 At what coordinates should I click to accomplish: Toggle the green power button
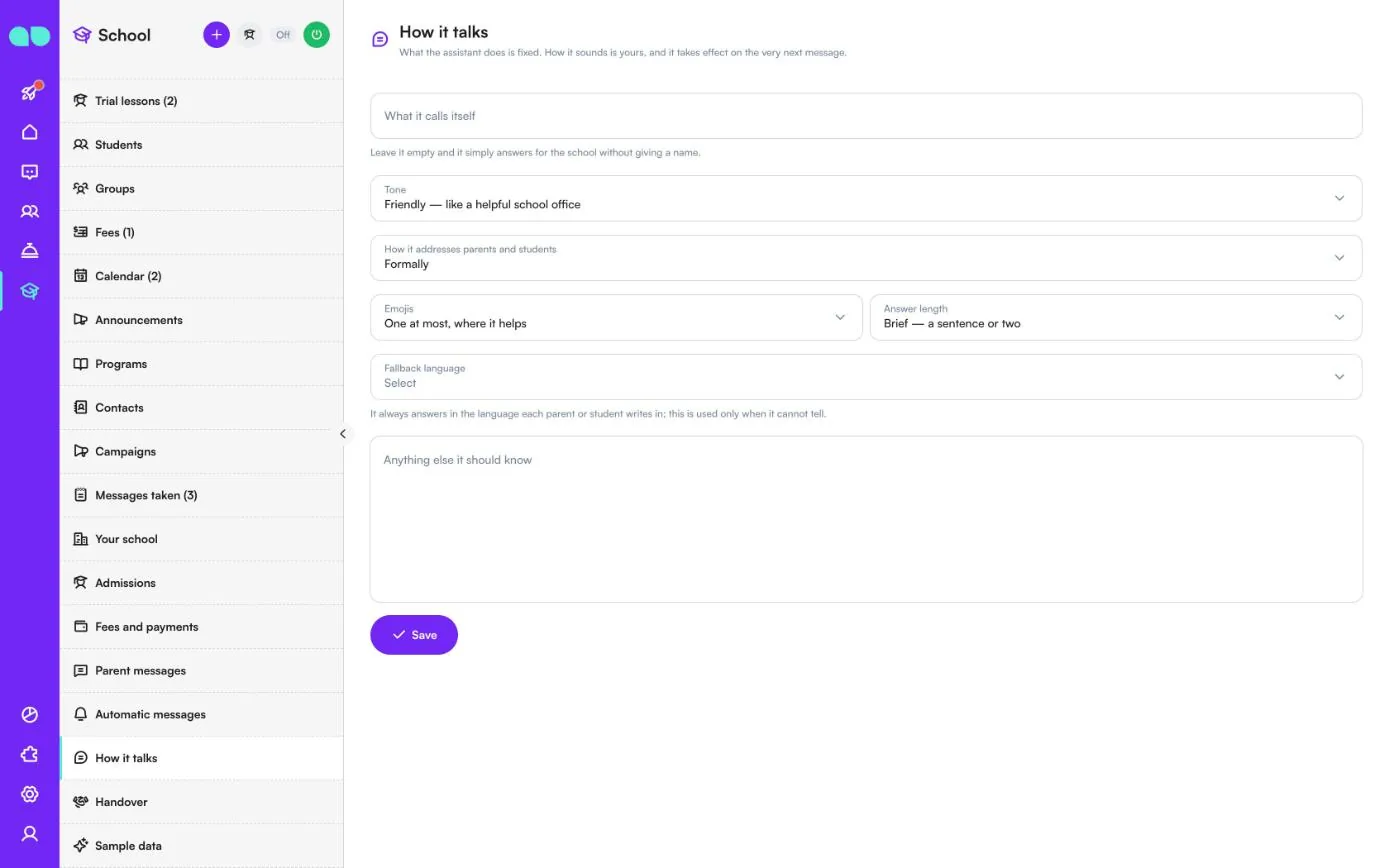click(316, 35)
